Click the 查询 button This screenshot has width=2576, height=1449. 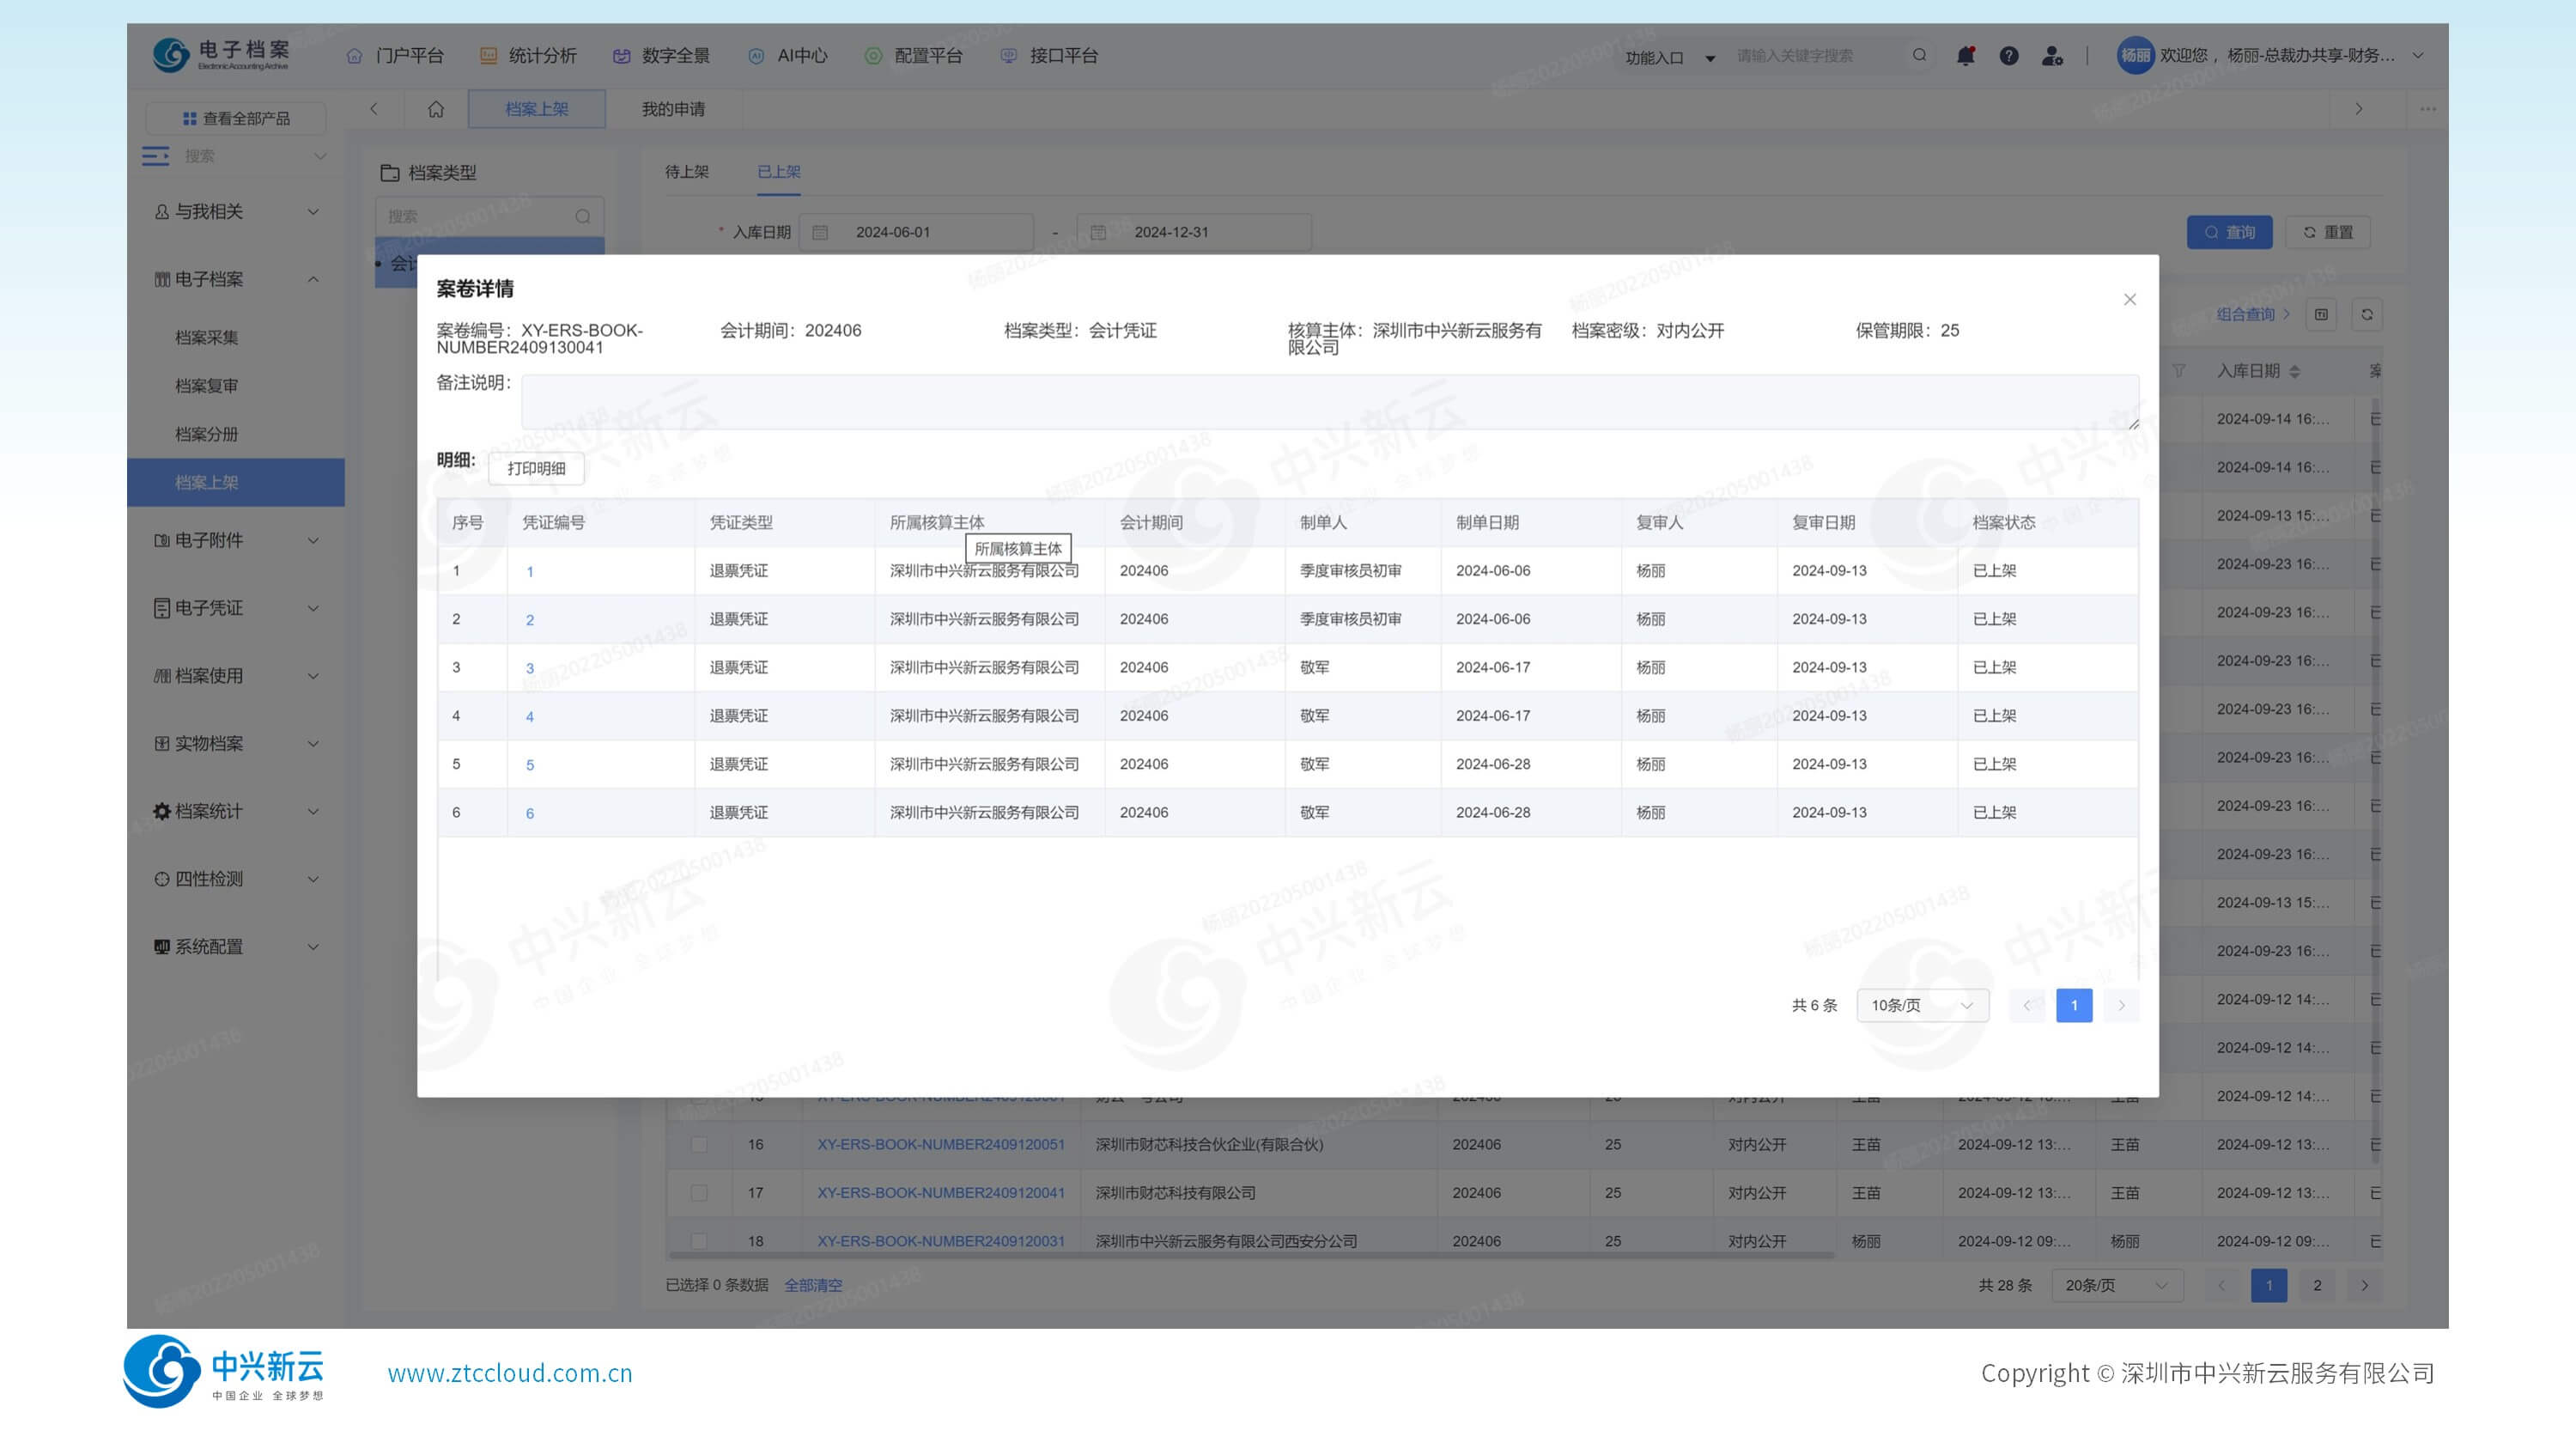pyautogui.click(x=2229, y=232)
